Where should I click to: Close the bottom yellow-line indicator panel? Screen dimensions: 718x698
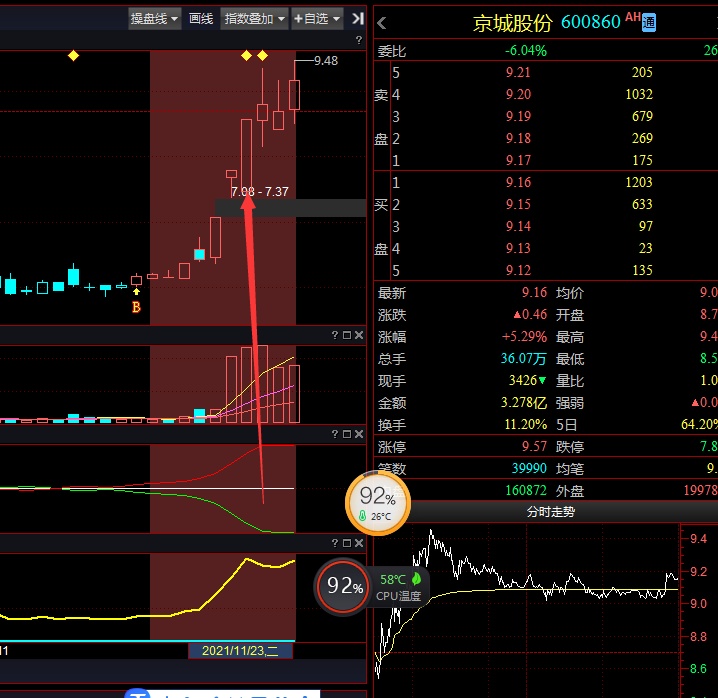pos(359,543)
